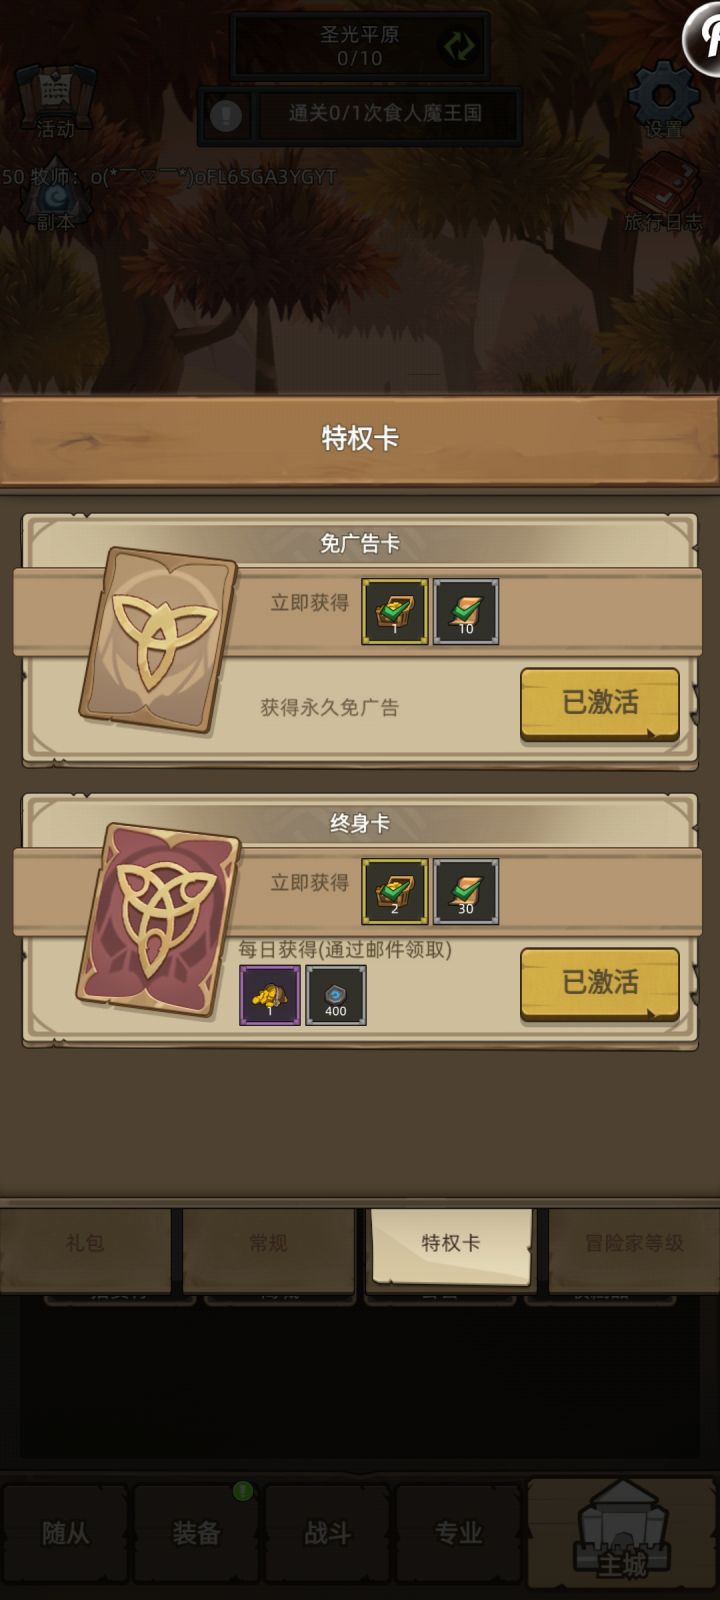Tap the exclamation quest alert icon

pos(226,115)
